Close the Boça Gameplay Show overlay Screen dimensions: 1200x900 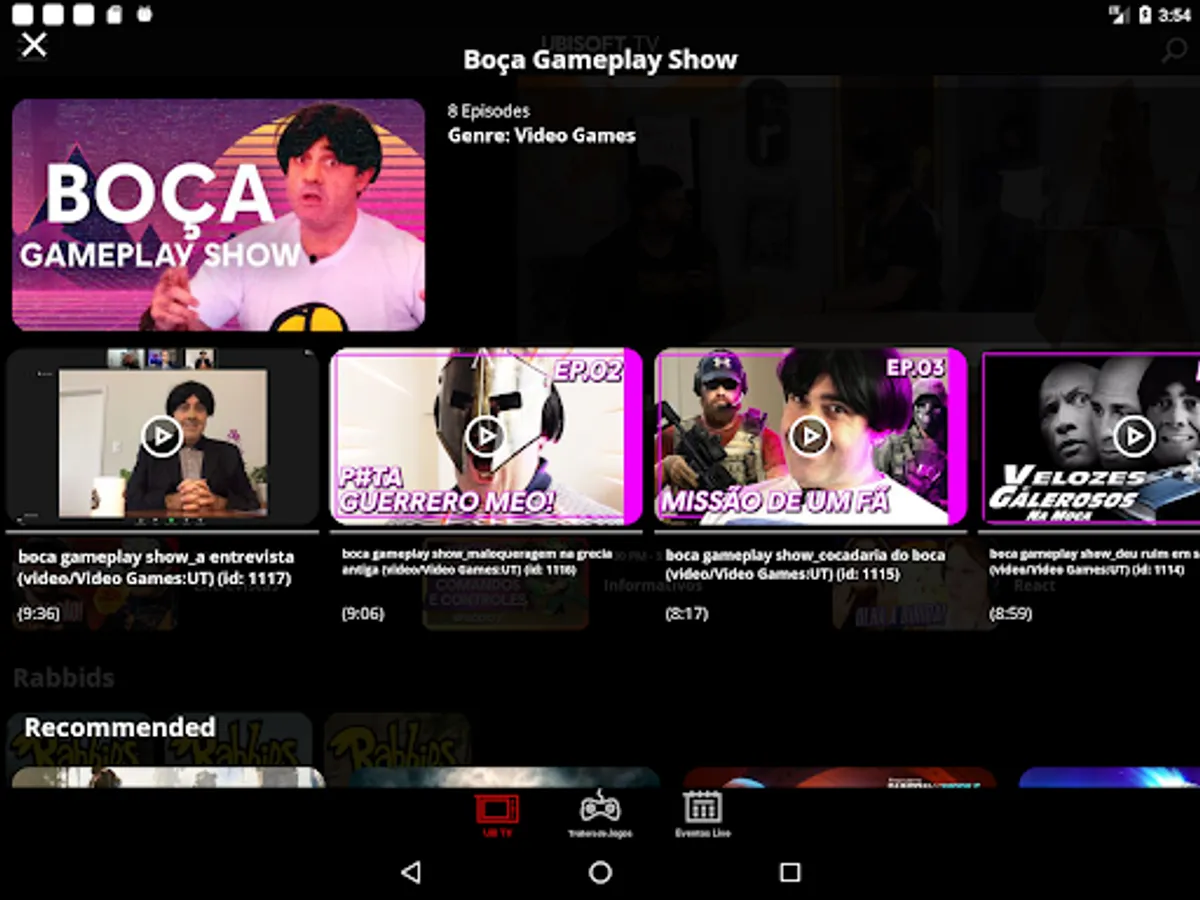[x=34, y=45]
